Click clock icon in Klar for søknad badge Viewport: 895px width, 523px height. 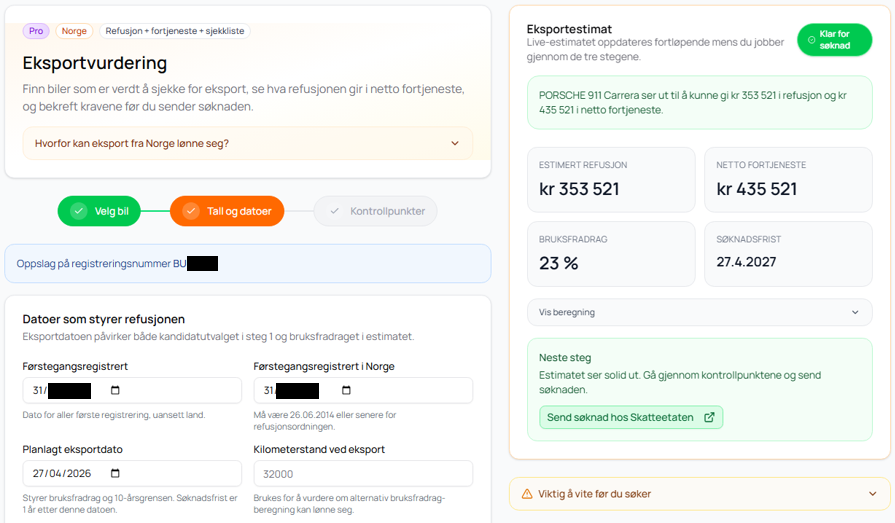[811, 40]
